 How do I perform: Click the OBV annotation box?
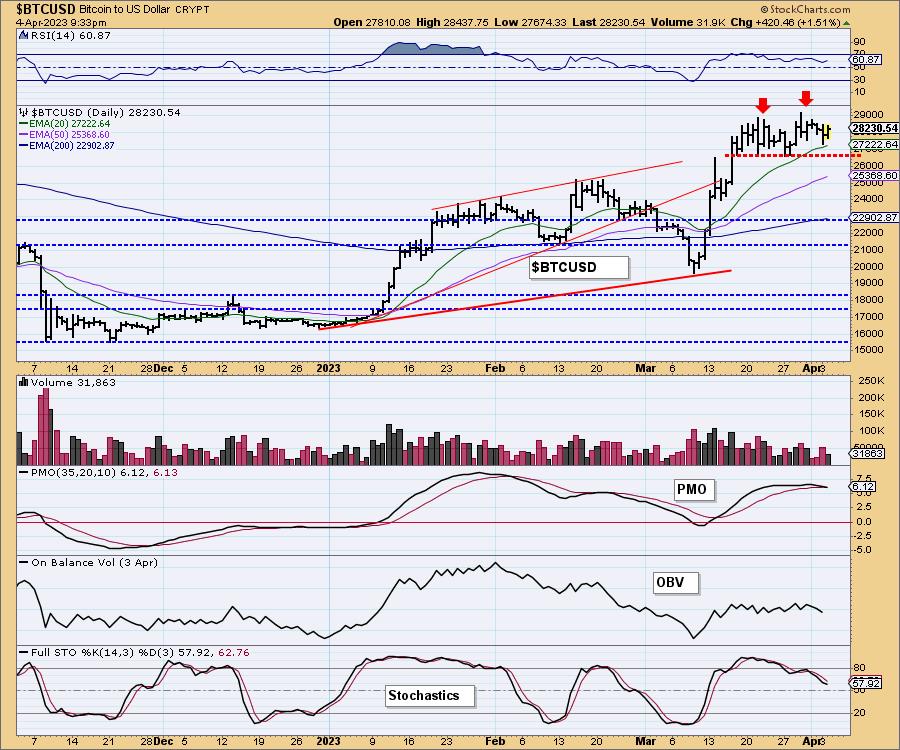point(676,582)
